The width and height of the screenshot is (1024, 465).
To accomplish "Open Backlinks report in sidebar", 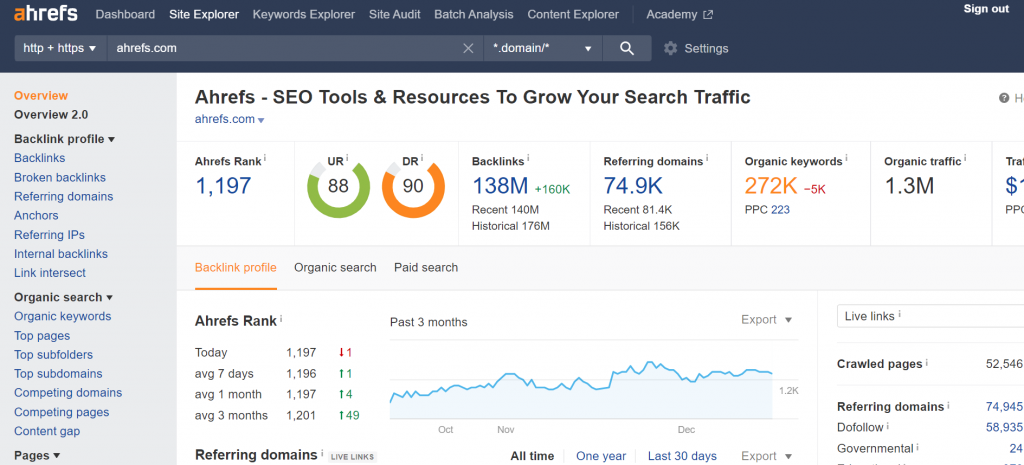I will point(40,158).
